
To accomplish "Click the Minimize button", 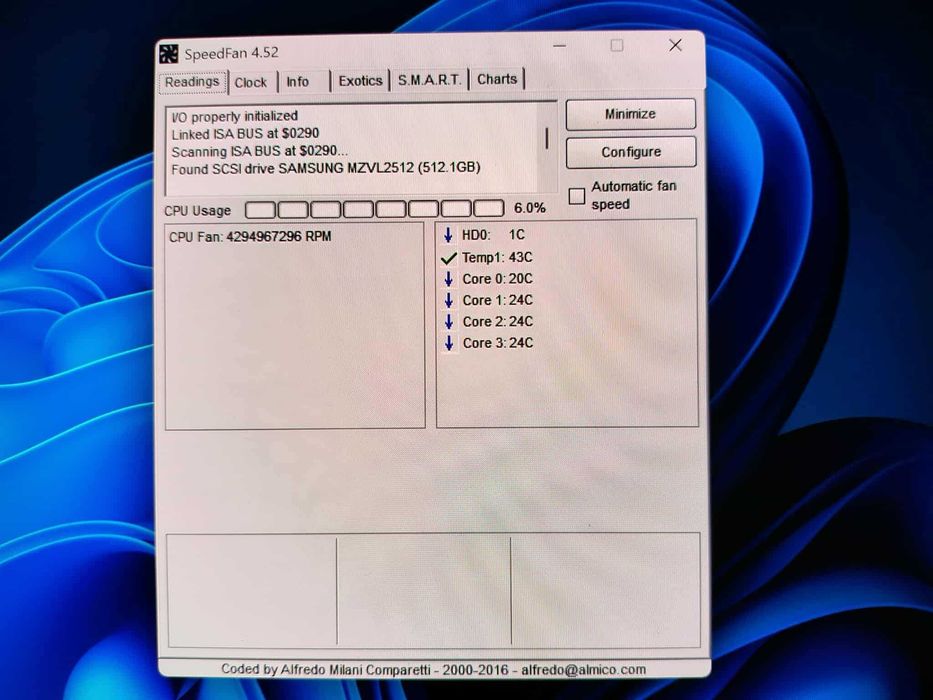I will click(631, 114).
